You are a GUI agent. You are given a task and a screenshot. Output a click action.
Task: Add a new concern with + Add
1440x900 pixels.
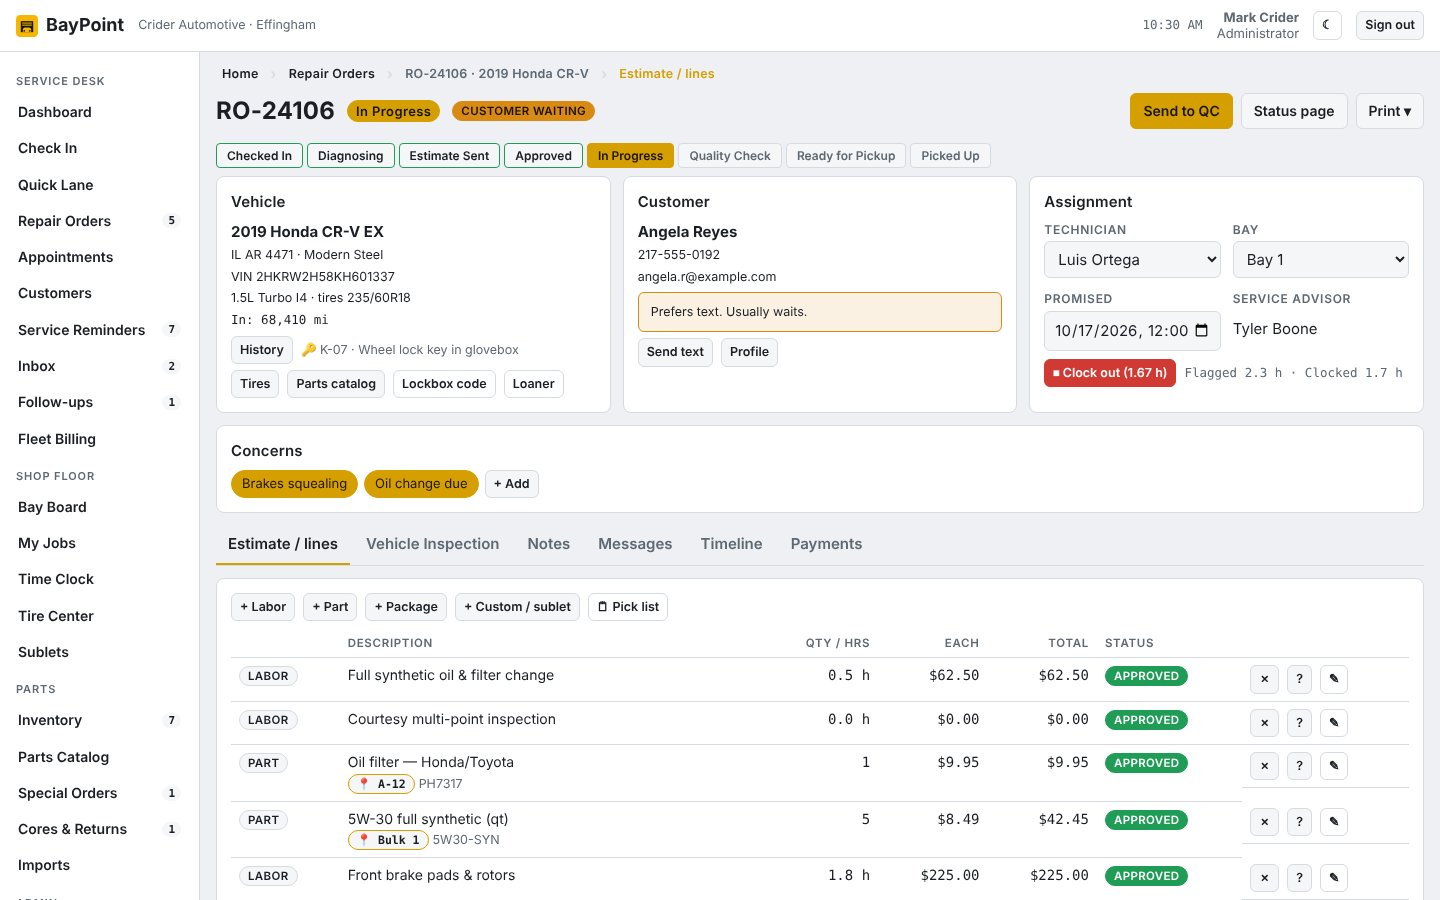tap(512, 484)
